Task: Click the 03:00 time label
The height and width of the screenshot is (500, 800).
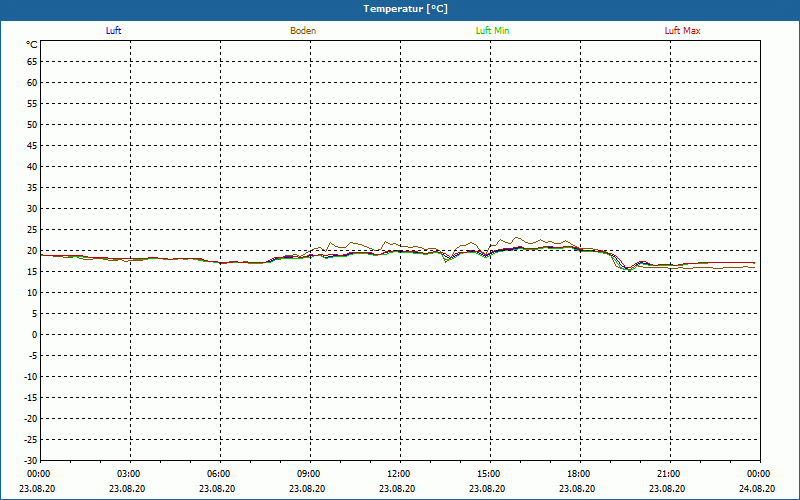Action: tap(128, 474)
